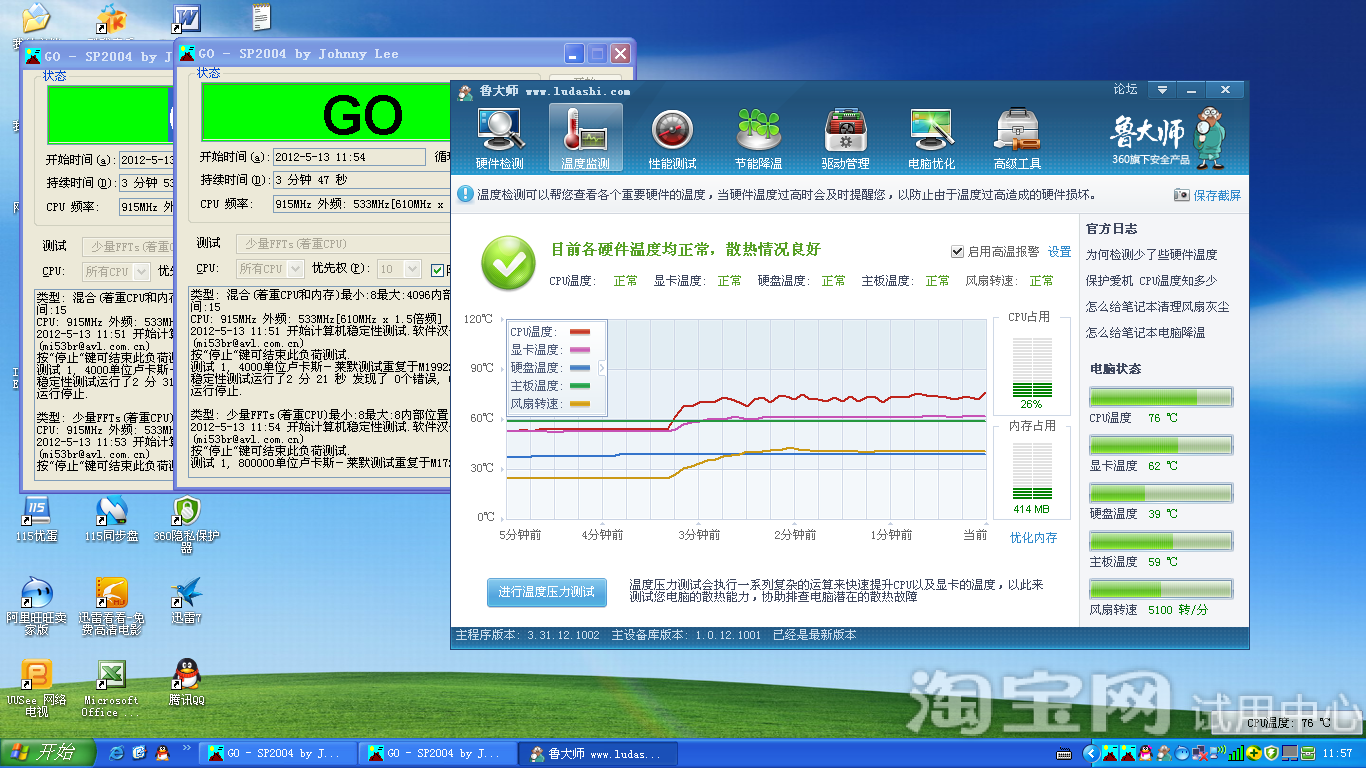Toggle the 启用高温报警 checkbox
Viewport: 1366px width, 768px height.
[x=957, y=252]
